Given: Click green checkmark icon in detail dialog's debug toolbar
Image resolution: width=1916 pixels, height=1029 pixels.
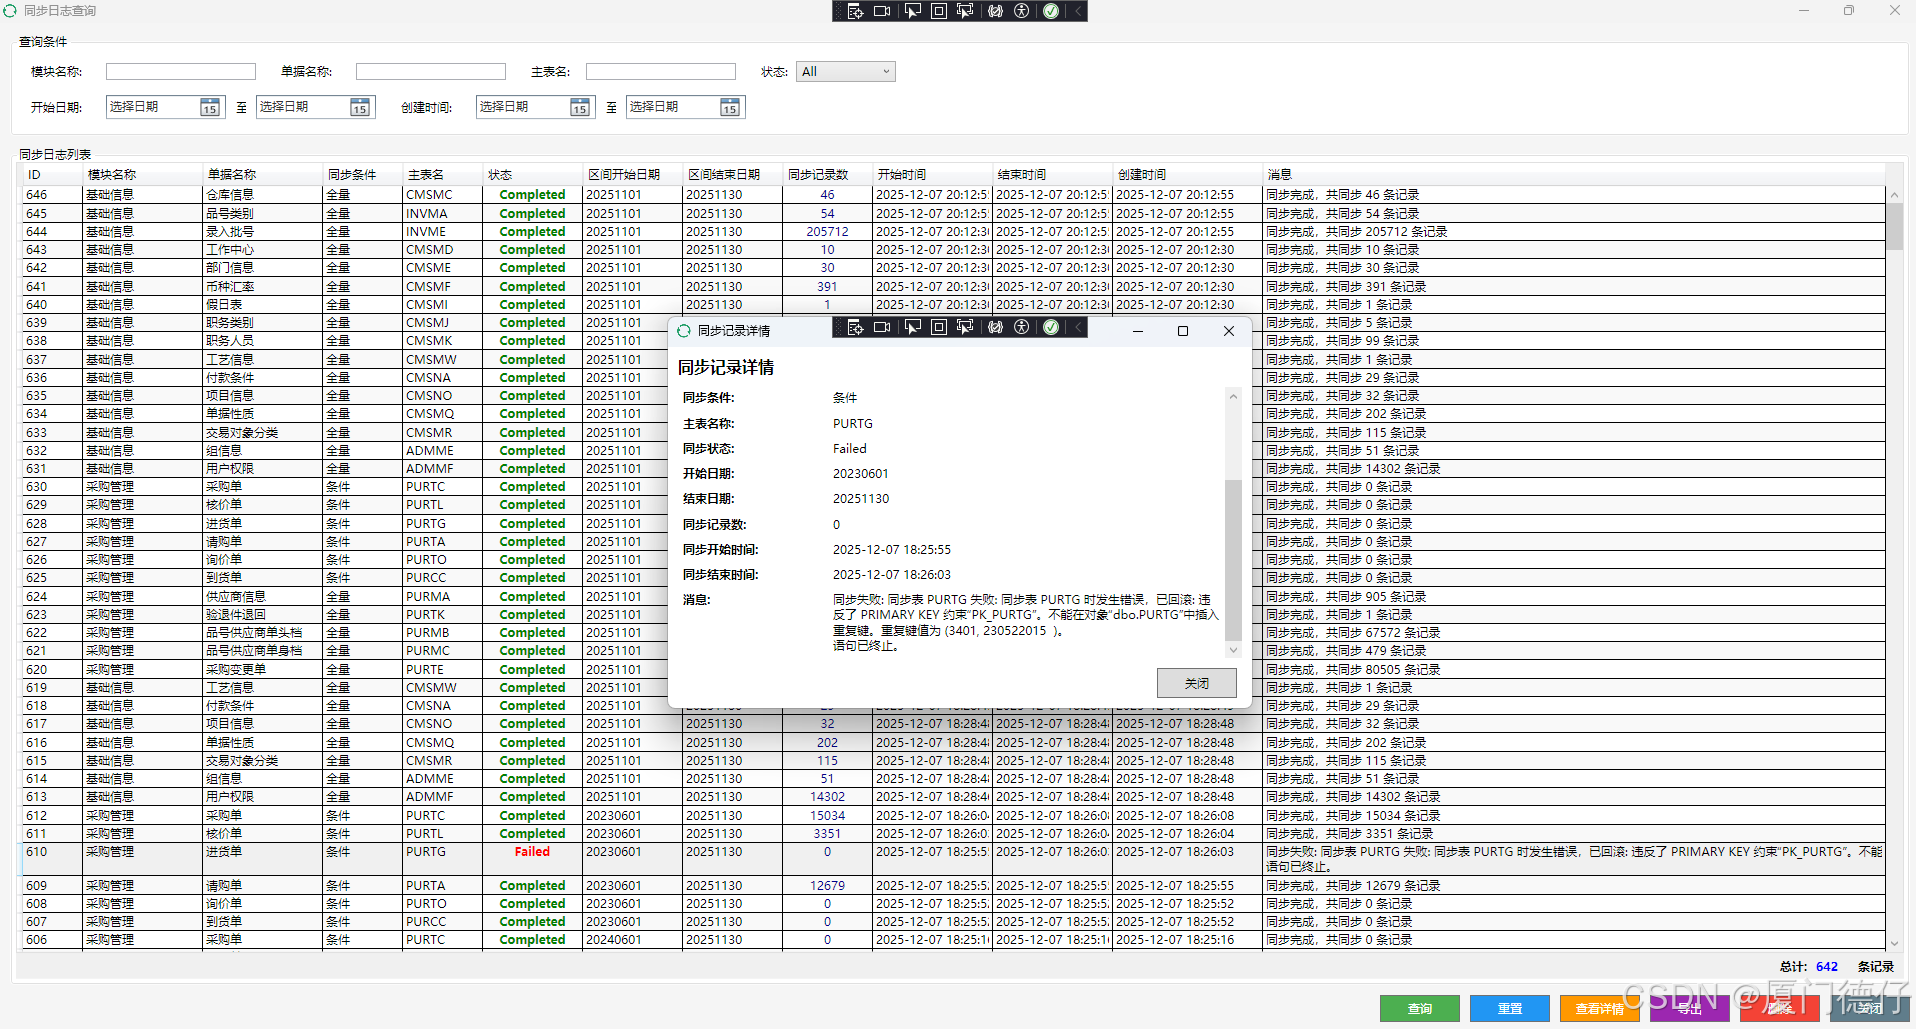Looking at the screenshot, I should click(x=1050, y=327).
